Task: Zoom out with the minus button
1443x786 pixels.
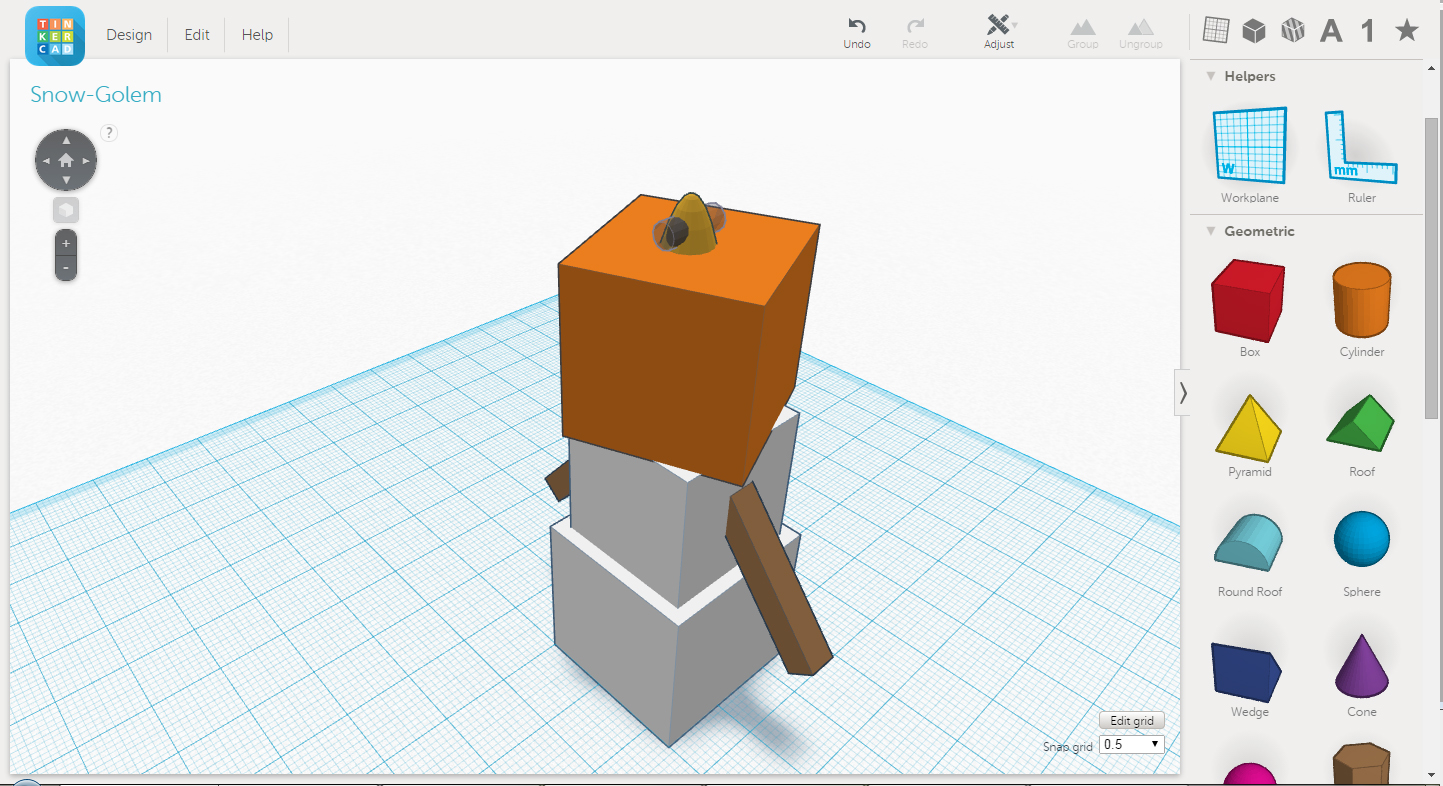Action: coord(66,268)
